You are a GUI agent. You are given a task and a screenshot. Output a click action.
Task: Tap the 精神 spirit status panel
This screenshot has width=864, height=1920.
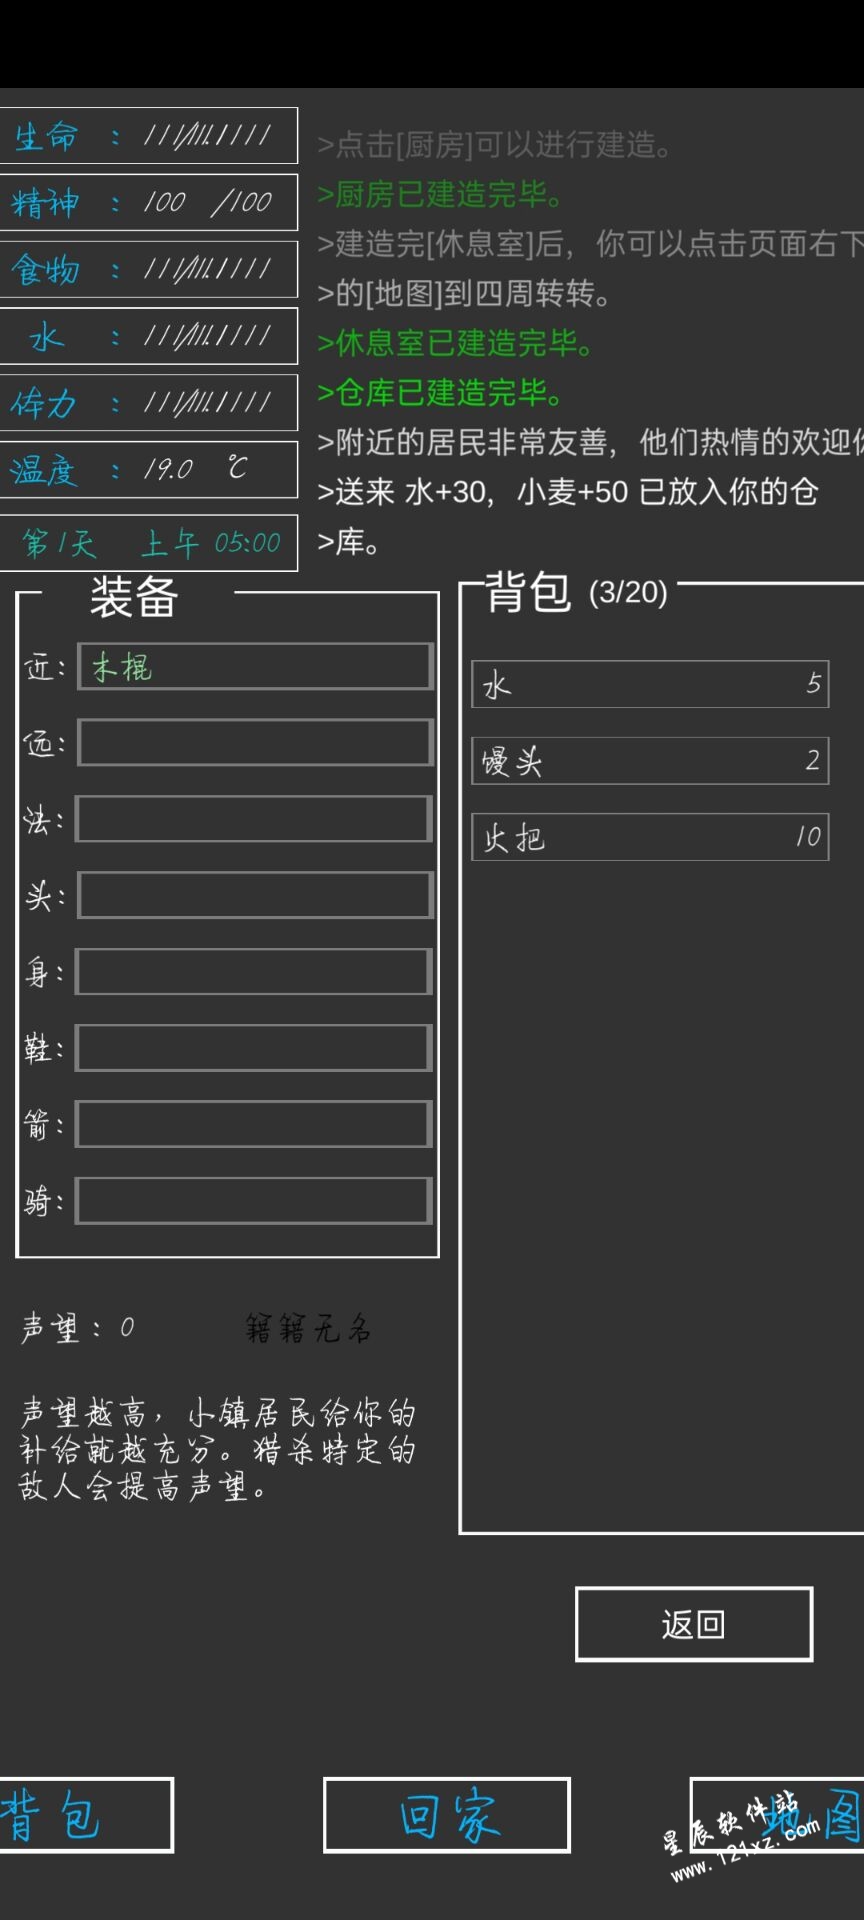[x=148, y=202]
